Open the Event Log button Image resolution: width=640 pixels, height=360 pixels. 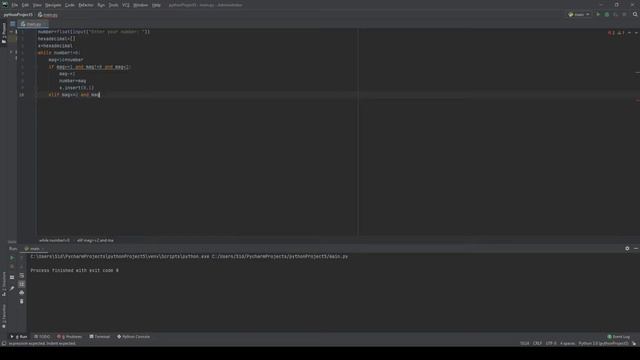coord(619,337)
